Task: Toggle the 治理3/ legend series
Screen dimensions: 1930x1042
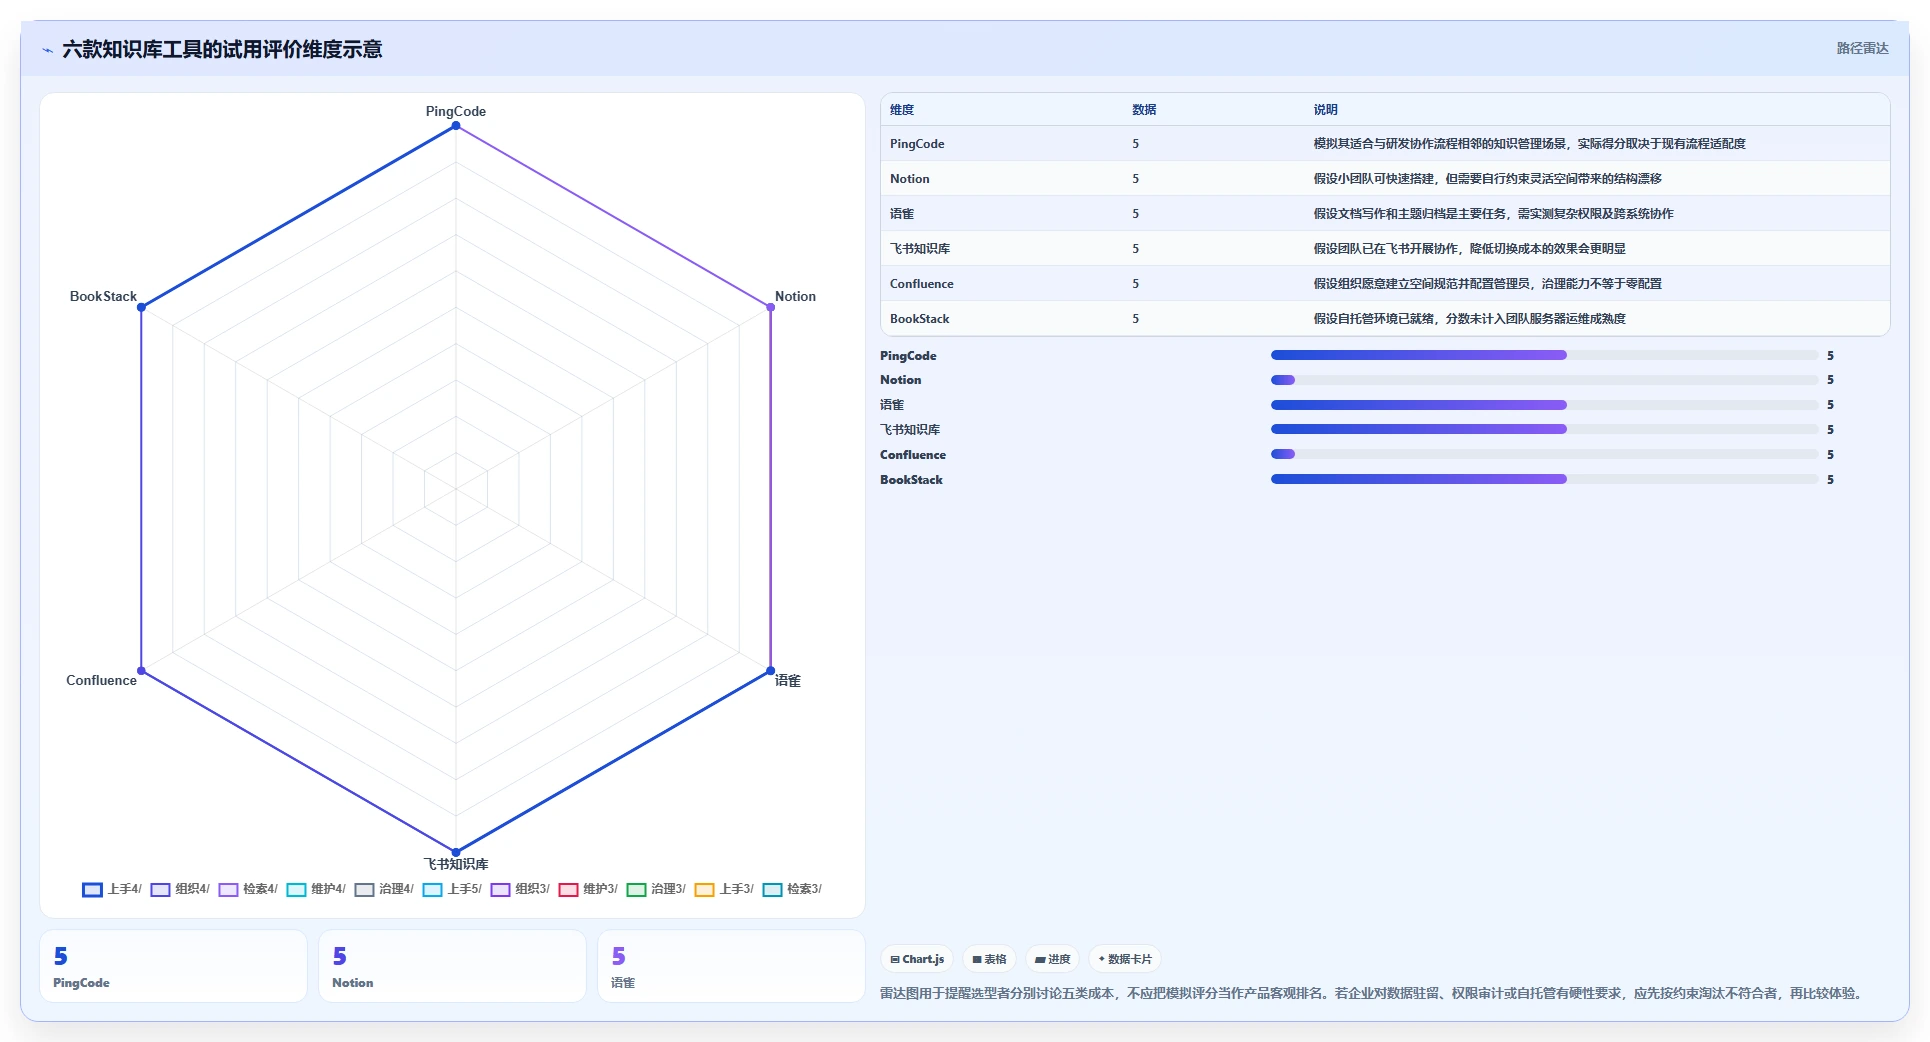Action: 656,889
